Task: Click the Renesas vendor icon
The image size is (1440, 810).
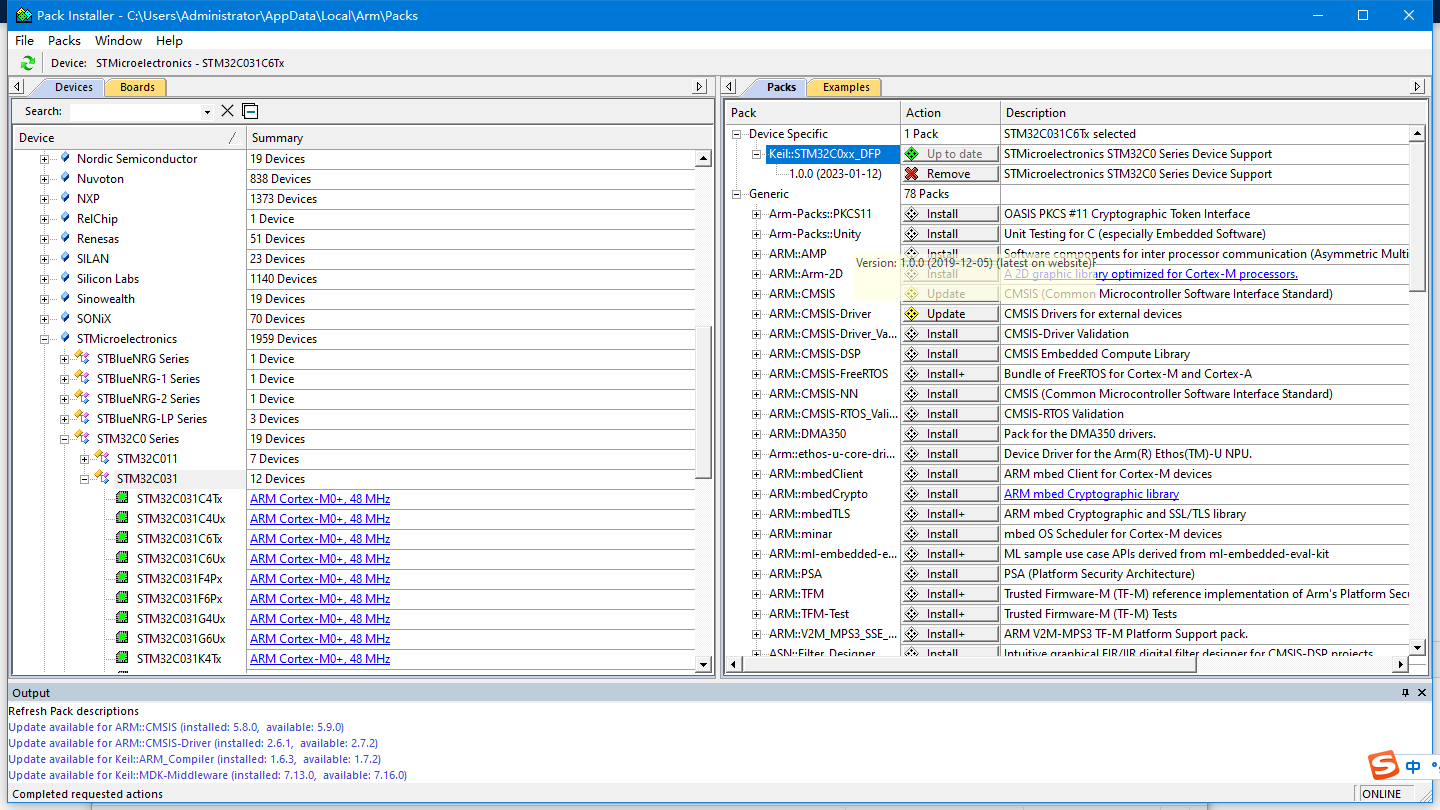Action: coord(65,238)
